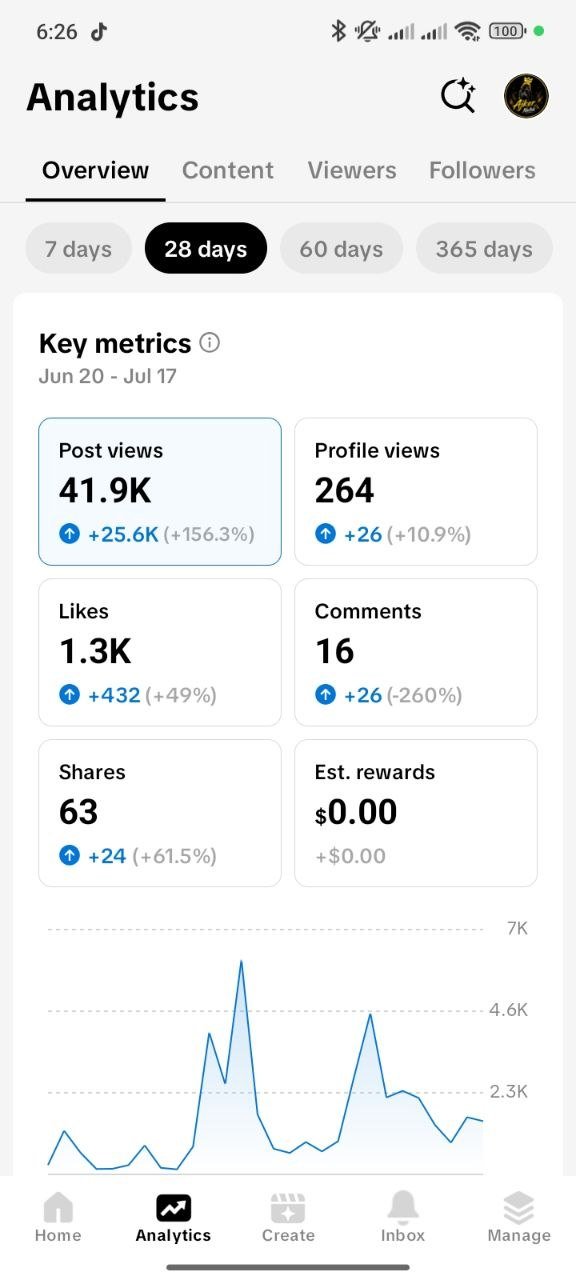The height and width of the screenshot is (1280, 576).
Task: Select the 60 days range pill
Action: point(341,248)
